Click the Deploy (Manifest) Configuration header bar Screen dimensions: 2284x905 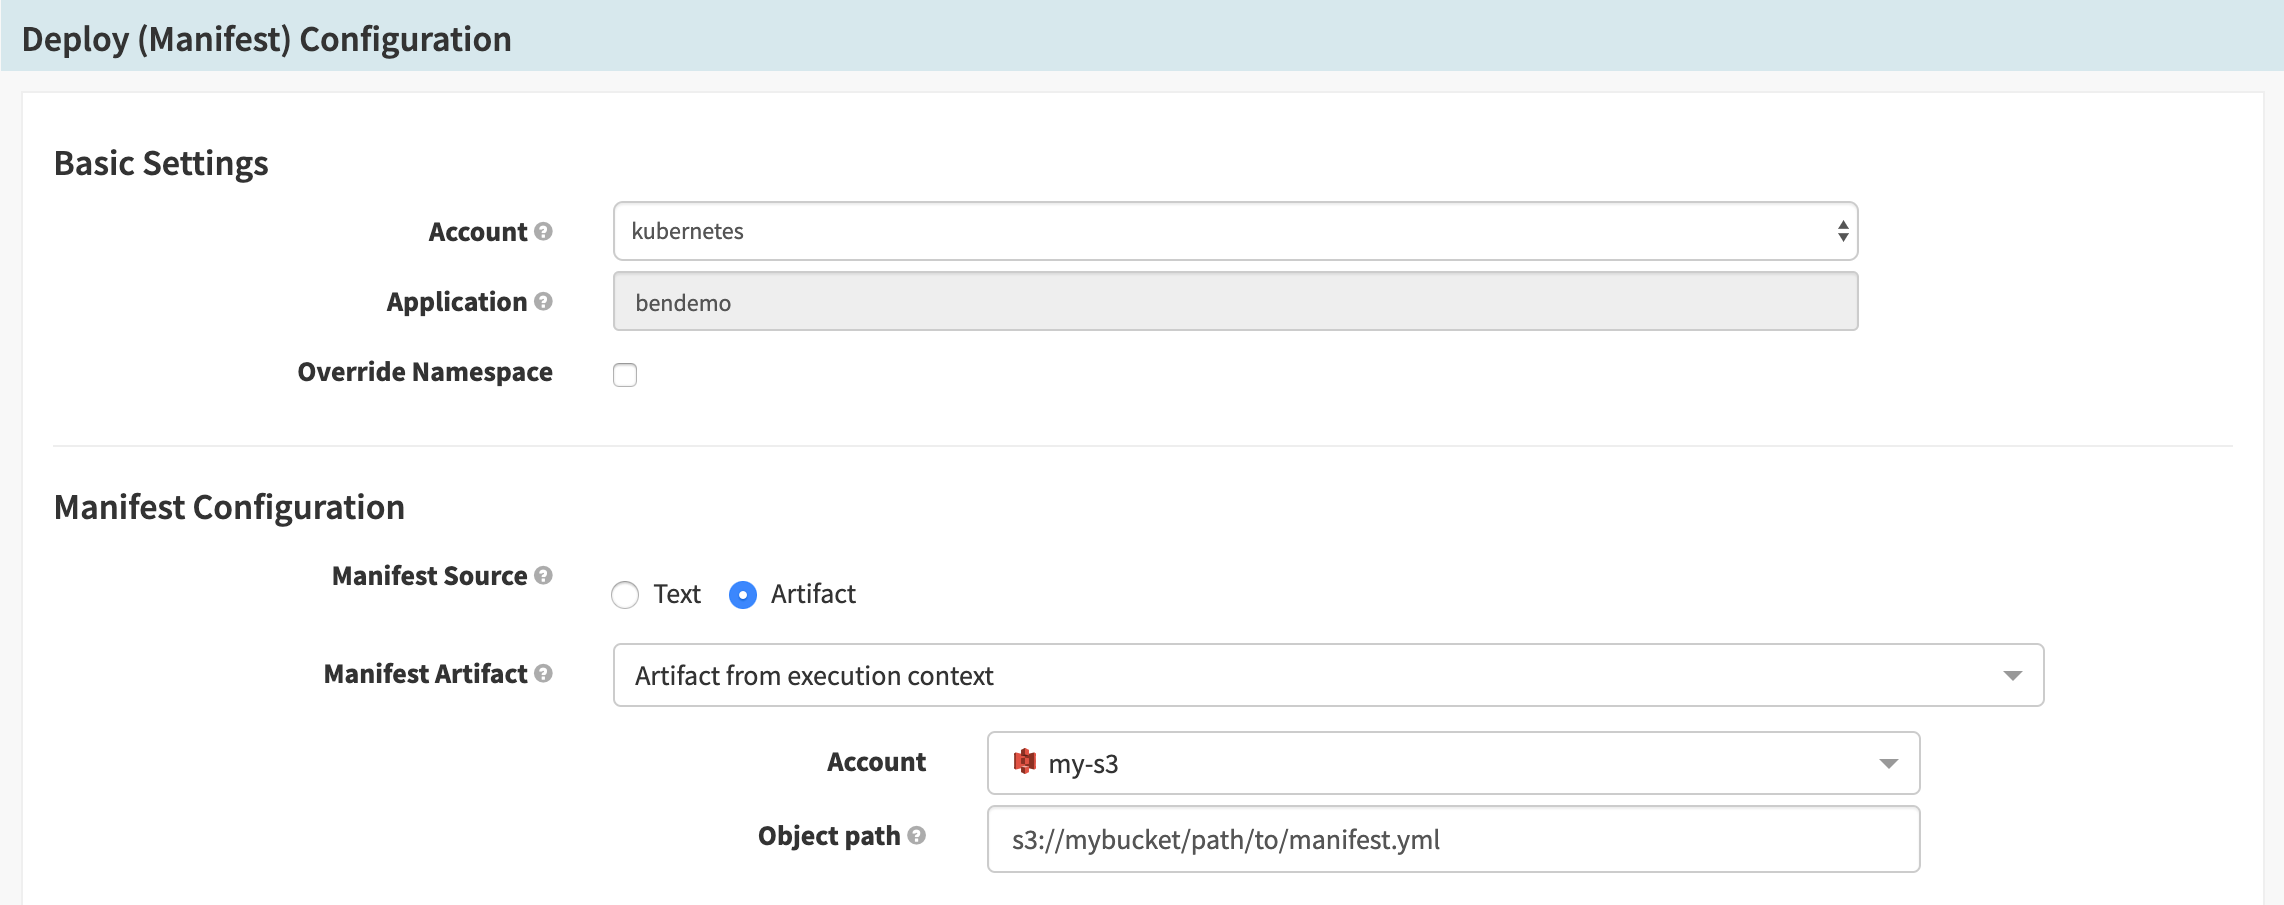pos(265,39)
